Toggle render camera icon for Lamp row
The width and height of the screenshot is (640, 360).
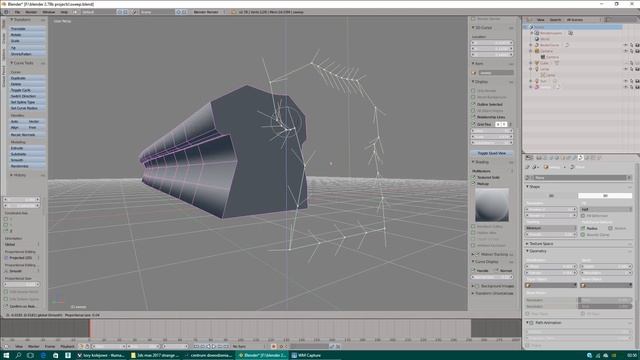click(x=637, y=69)
